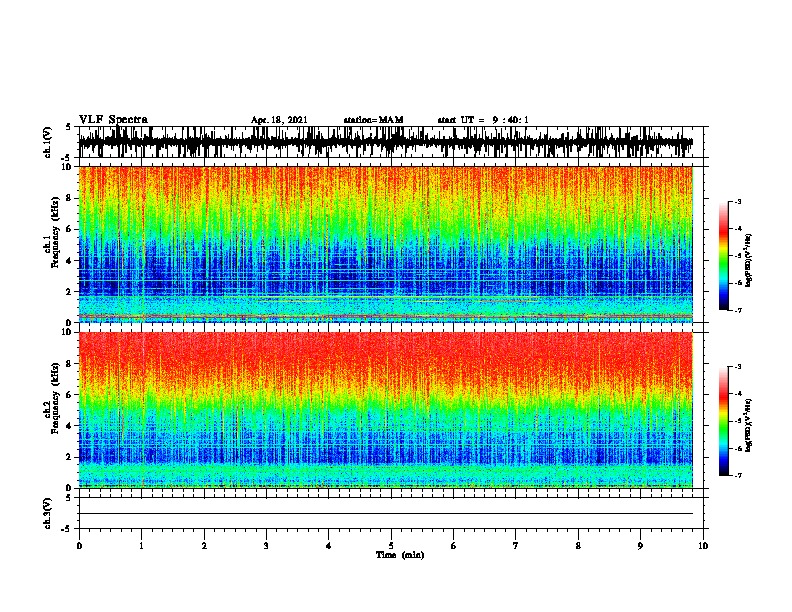Image resolution: width=792 pixels, height=612 pixels.
Task: Select the "start UT = 9 : 40: 1" text
Action: (483, 120)
